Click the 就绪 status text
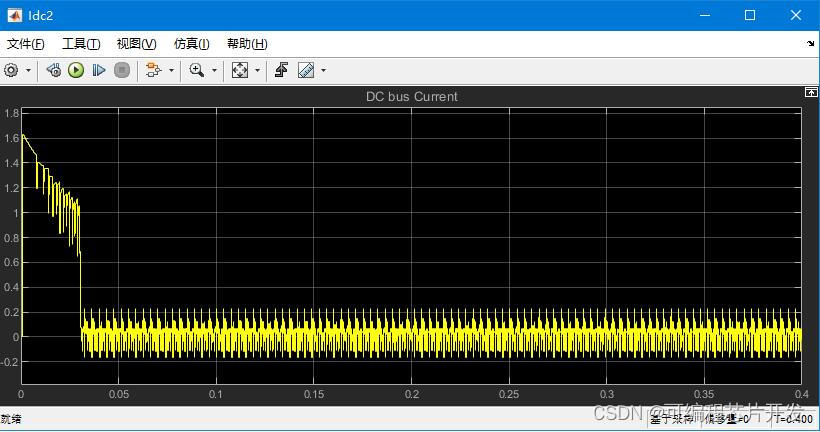820x432 pixels. tap(11, 419)
